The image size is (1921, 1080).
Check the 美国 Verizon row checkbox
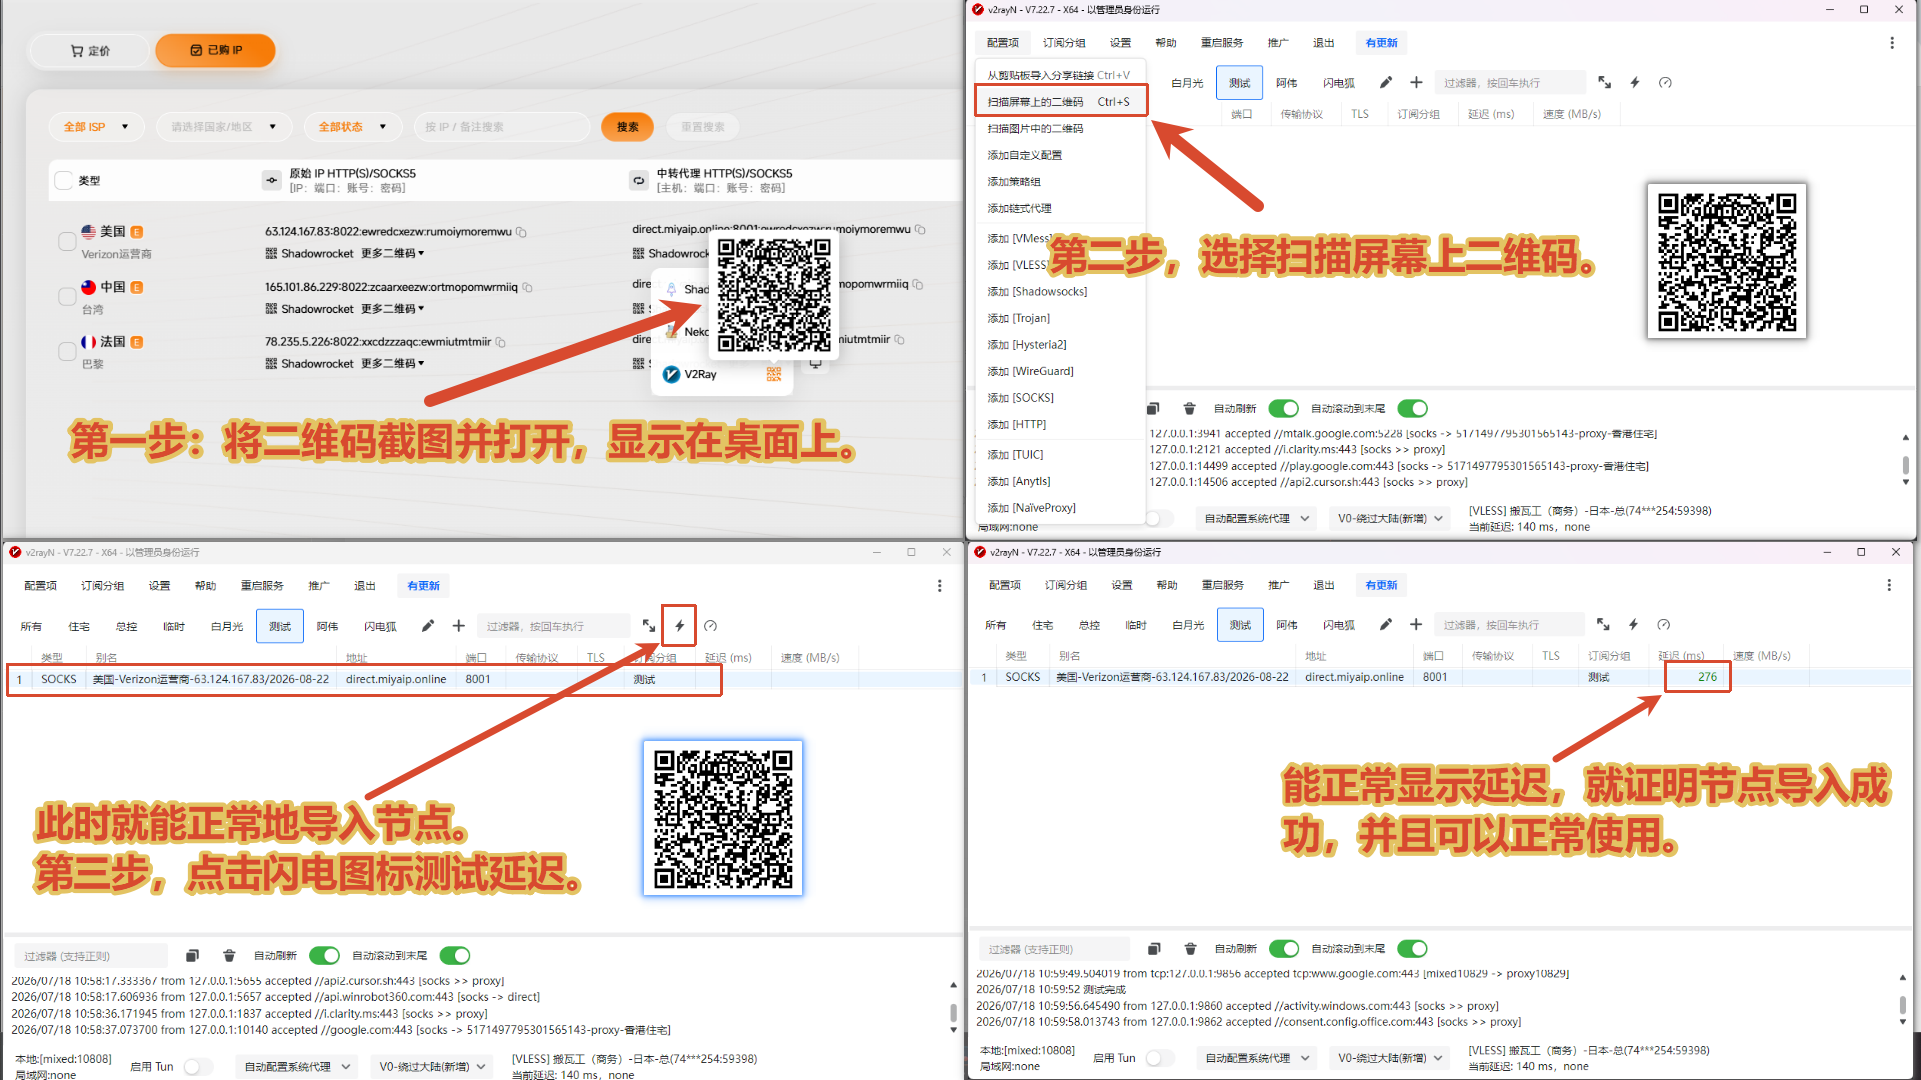click(67, 241)
